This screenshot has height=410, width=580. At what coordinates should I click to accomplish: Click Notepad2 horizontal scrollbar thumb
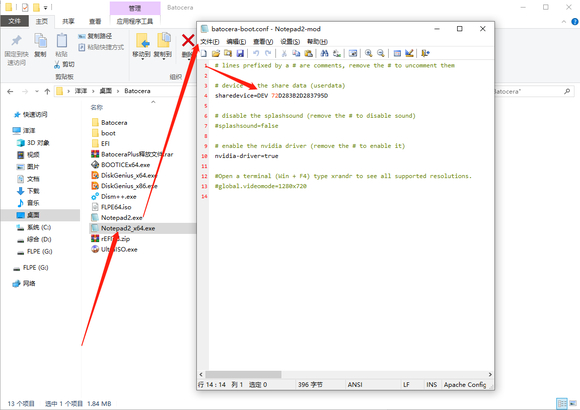(x=243, y=374)
